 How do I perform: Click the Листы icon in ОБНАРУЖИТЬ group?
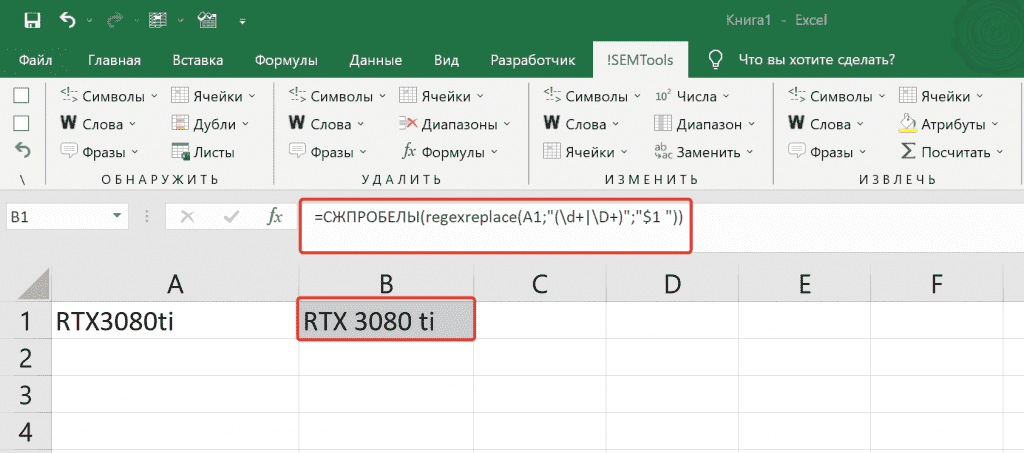(x=181, y=153)
